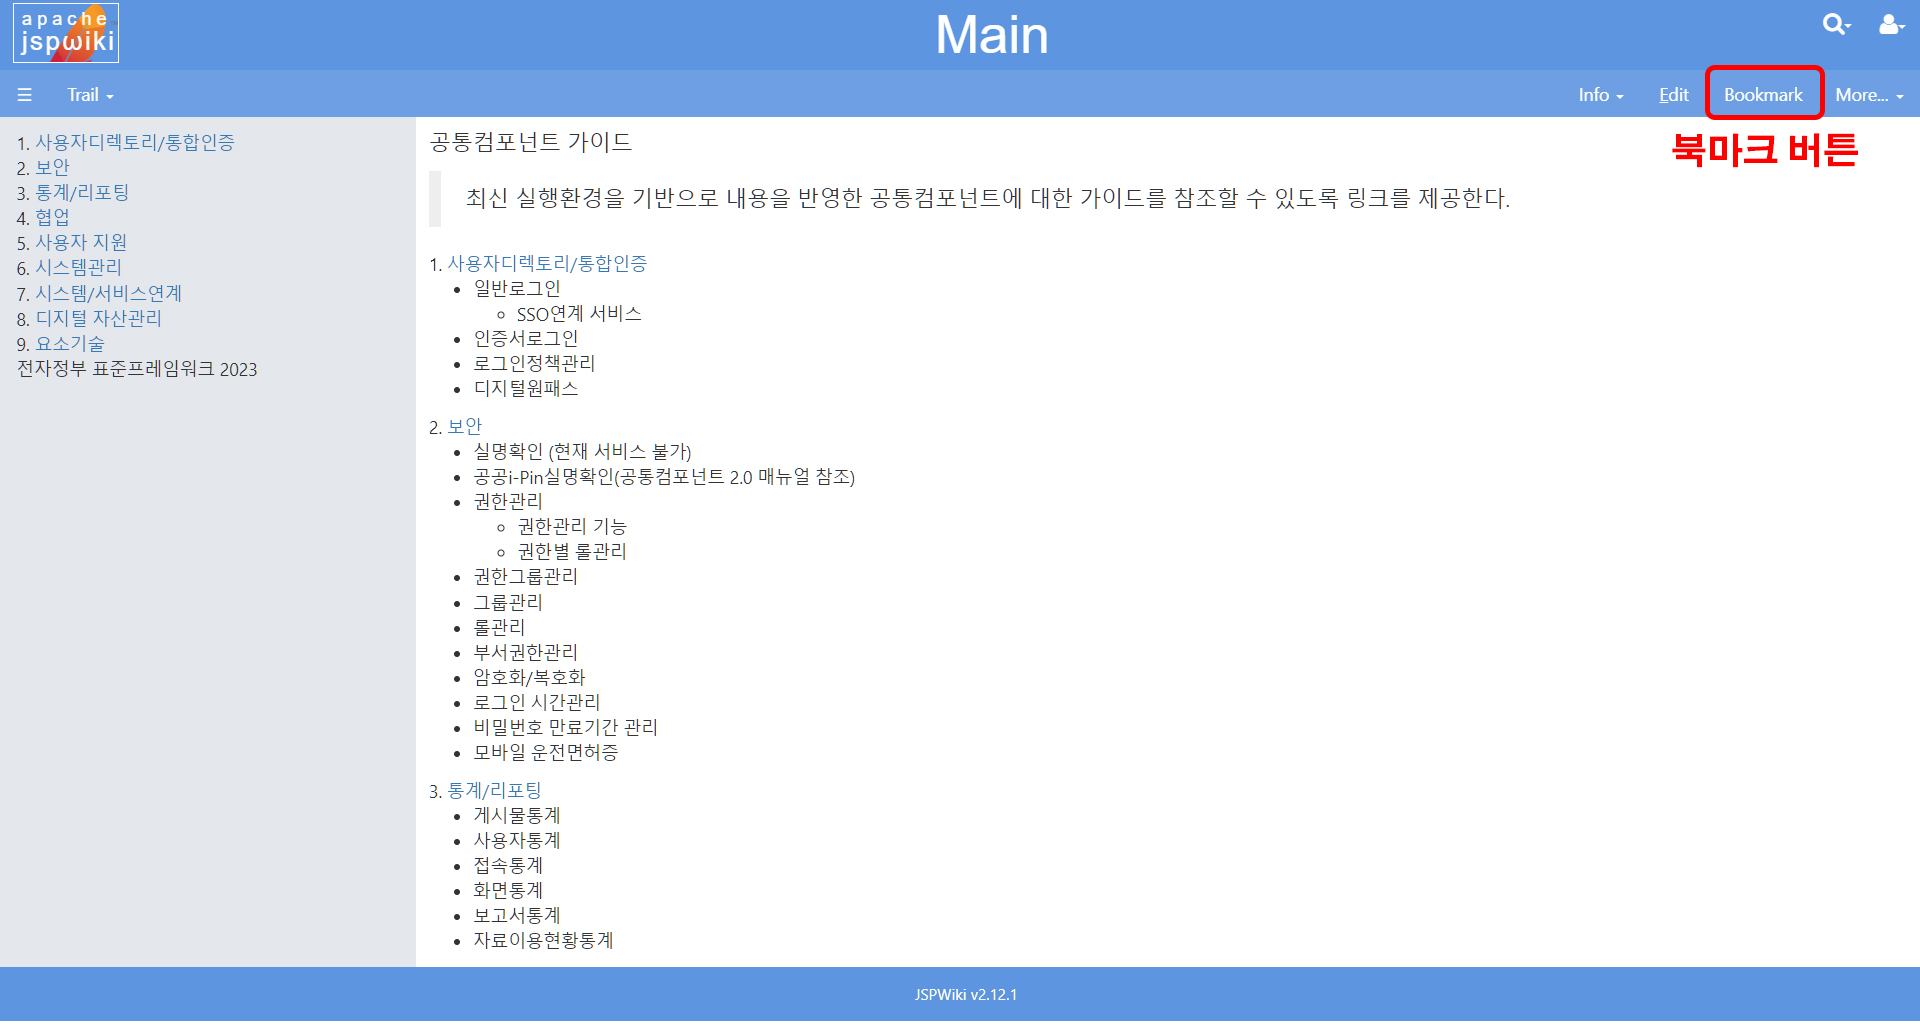Open sidebar link 사용자 지원
This screenshot has width=1920, height=1025.
[81, 242]
